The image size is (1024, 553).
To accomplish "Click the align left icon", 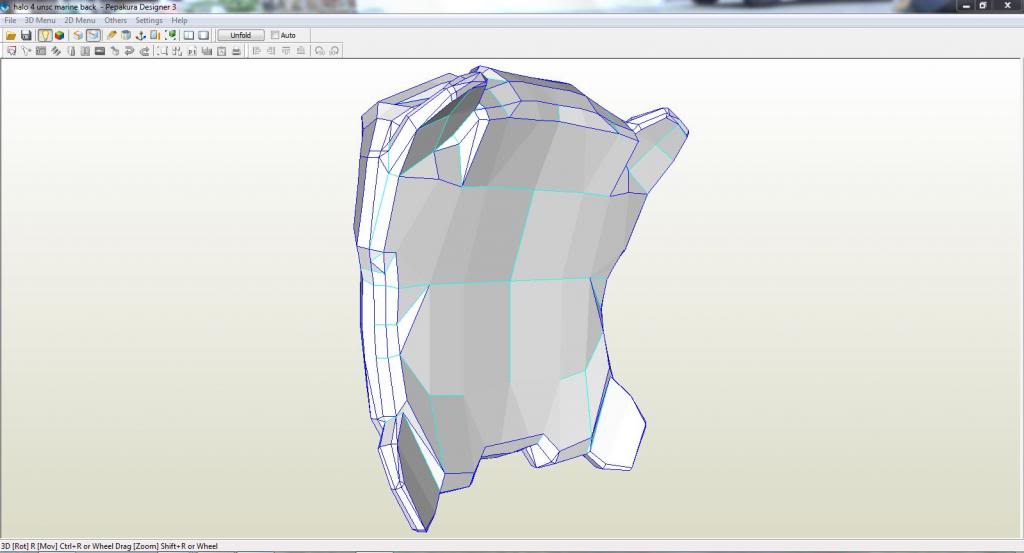I will (x=256, y=51).
